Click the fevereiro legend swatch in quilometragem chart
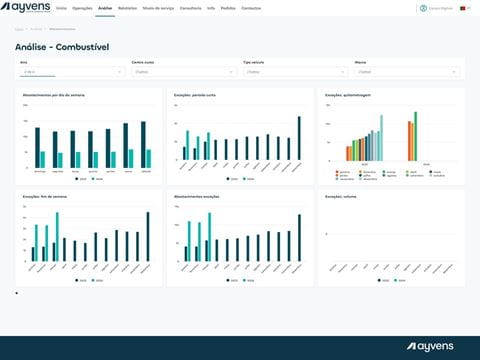 pos(360,172)
